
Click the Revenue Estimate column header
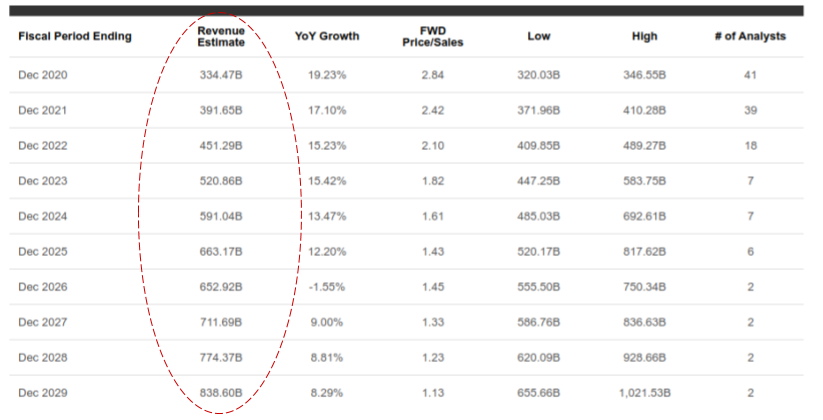(x=221, y=37)
